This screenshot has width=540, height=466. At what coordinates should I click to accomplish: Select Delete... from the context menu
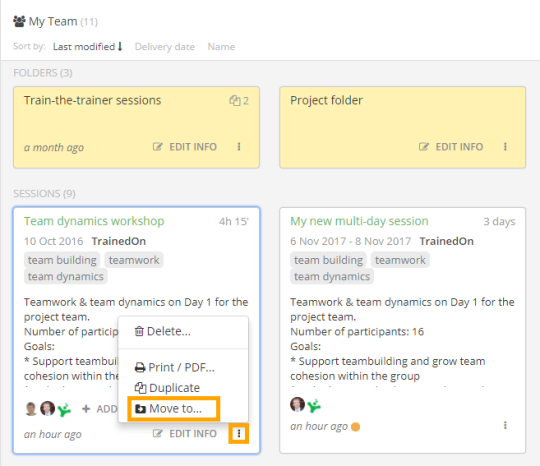coord(162,331)
